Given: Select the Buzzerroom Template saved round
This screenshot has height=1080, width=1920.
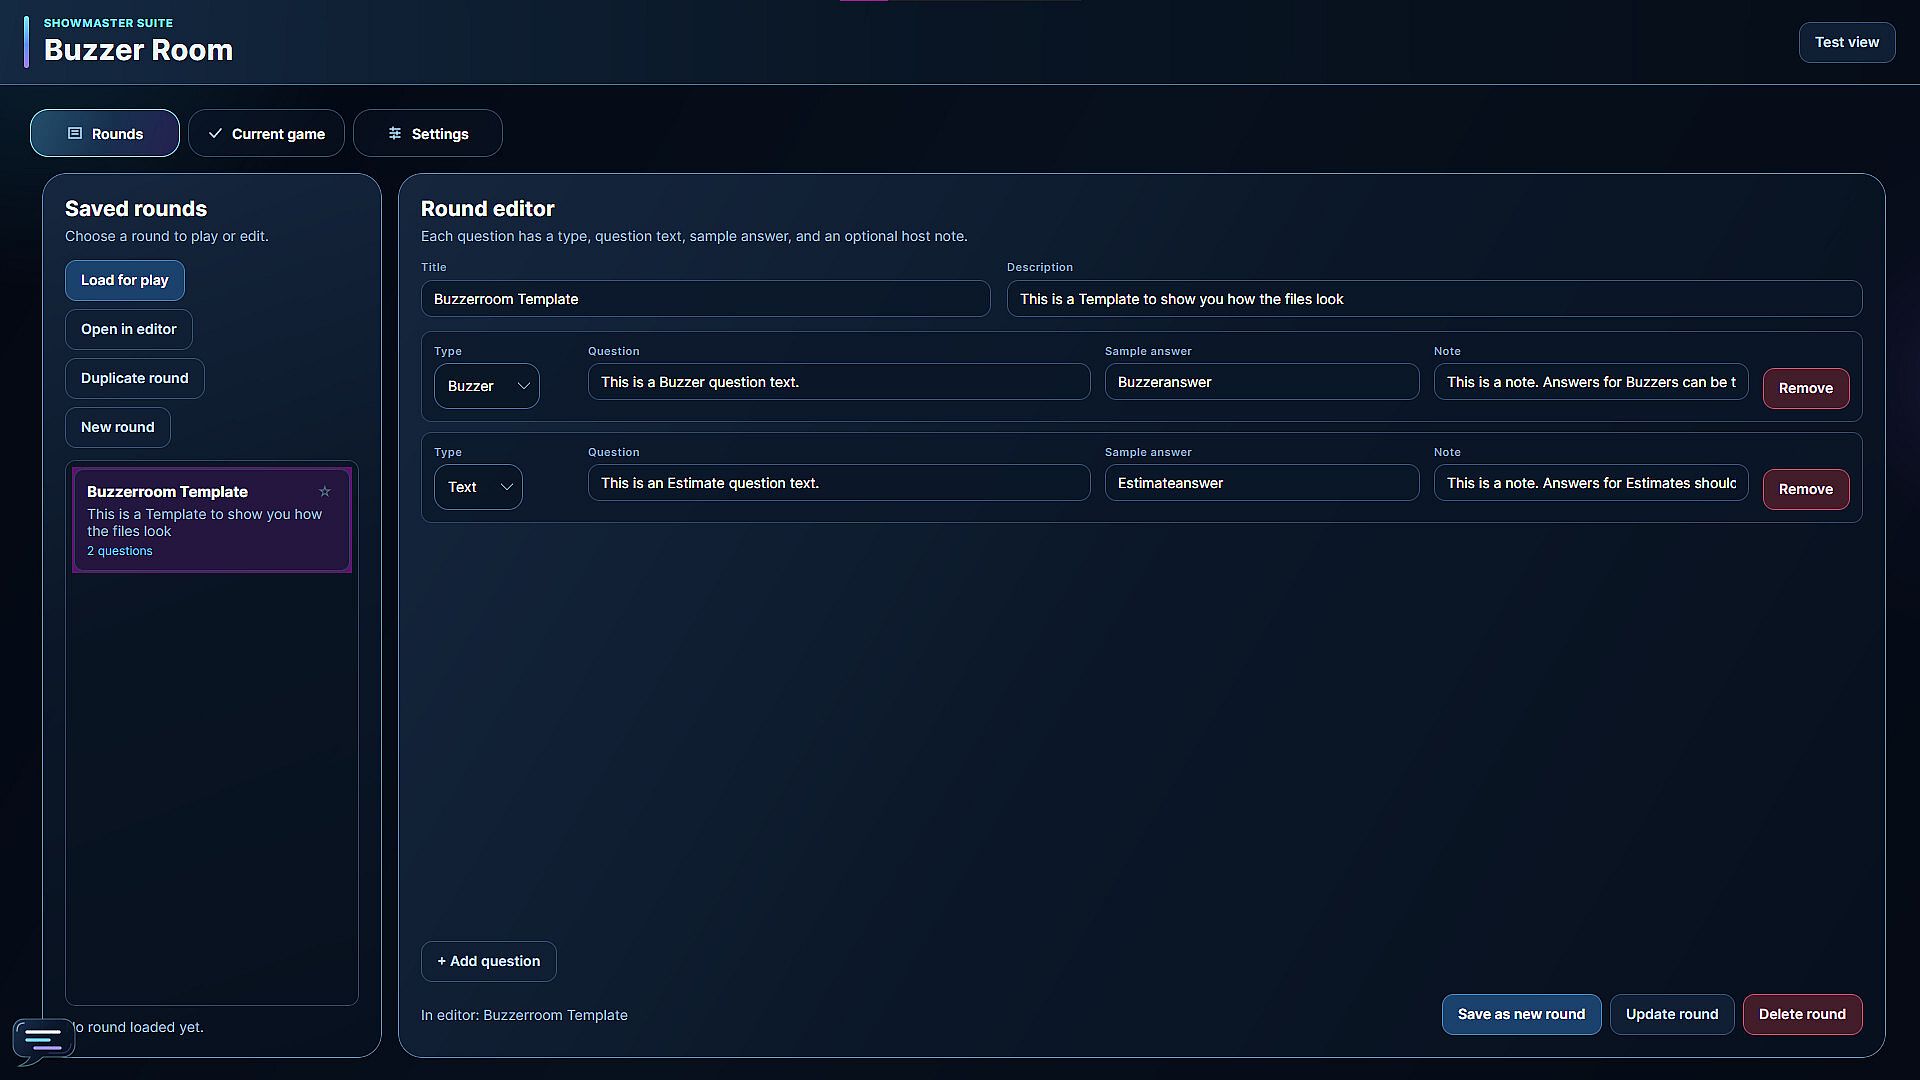Looking at the screenshot, I should (x=212, y=520).
